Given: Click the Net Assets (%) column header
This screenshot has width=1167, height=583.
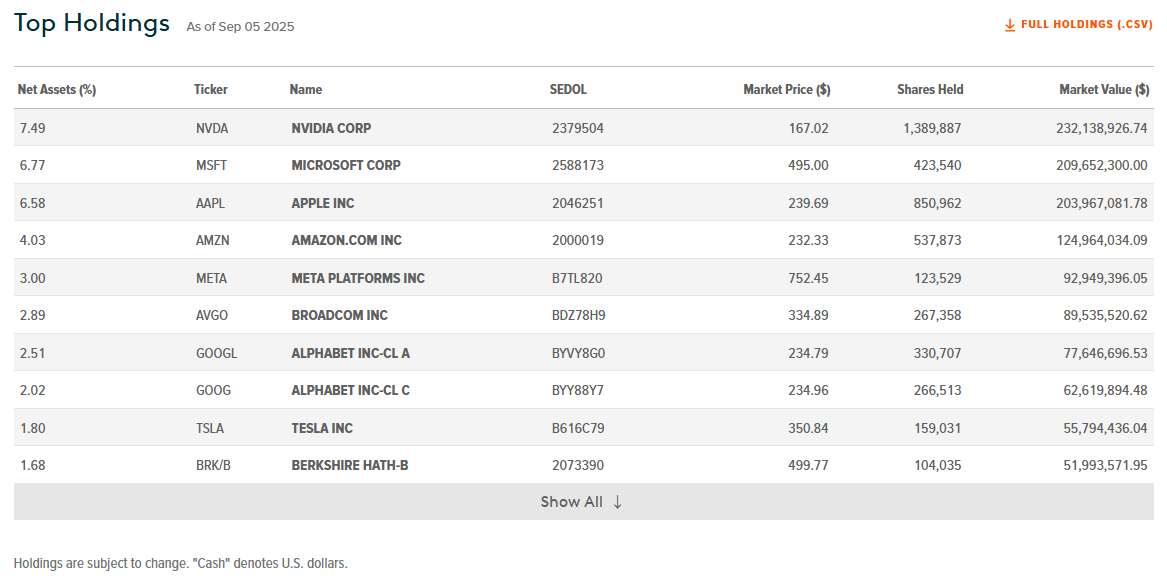Looking at the screenshot, I should (x=57, y=89).
